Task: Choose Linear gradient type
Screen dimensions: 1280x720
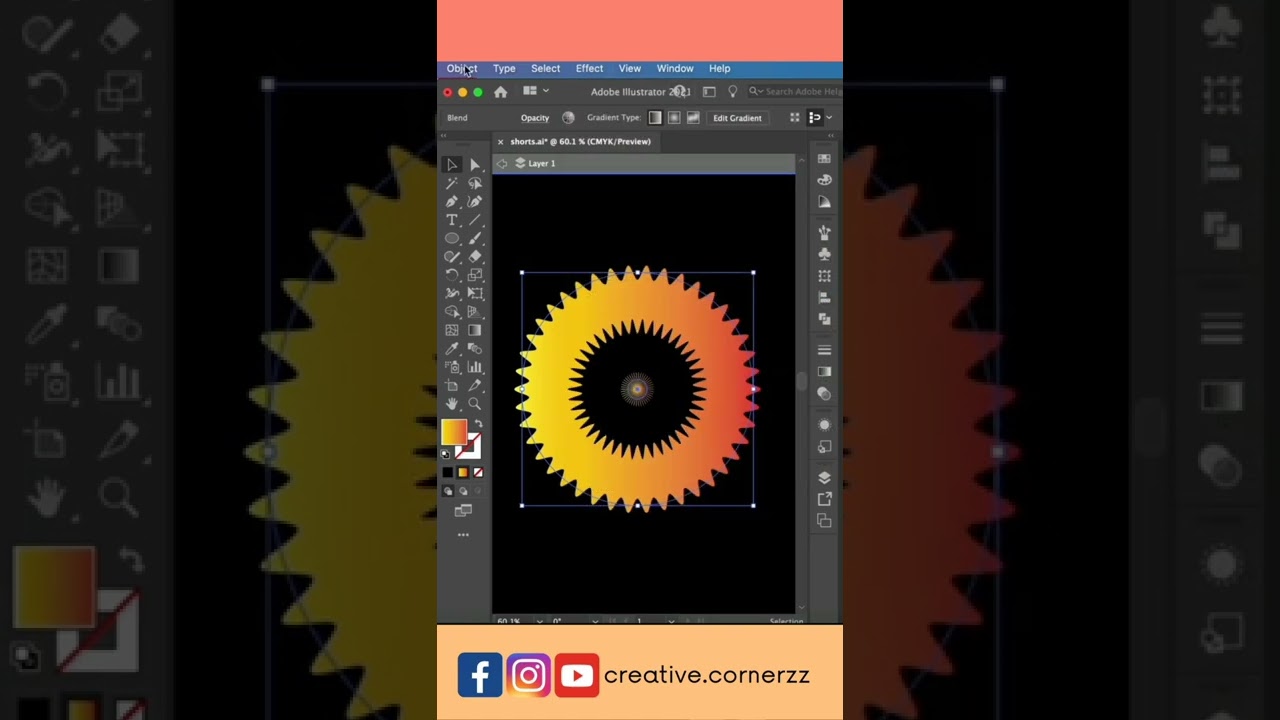Action: 655,117
